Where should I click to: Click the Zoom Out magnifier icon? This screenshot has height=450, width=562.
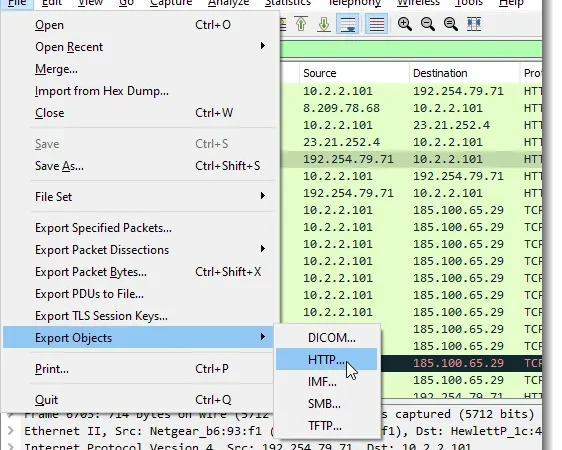428,24
